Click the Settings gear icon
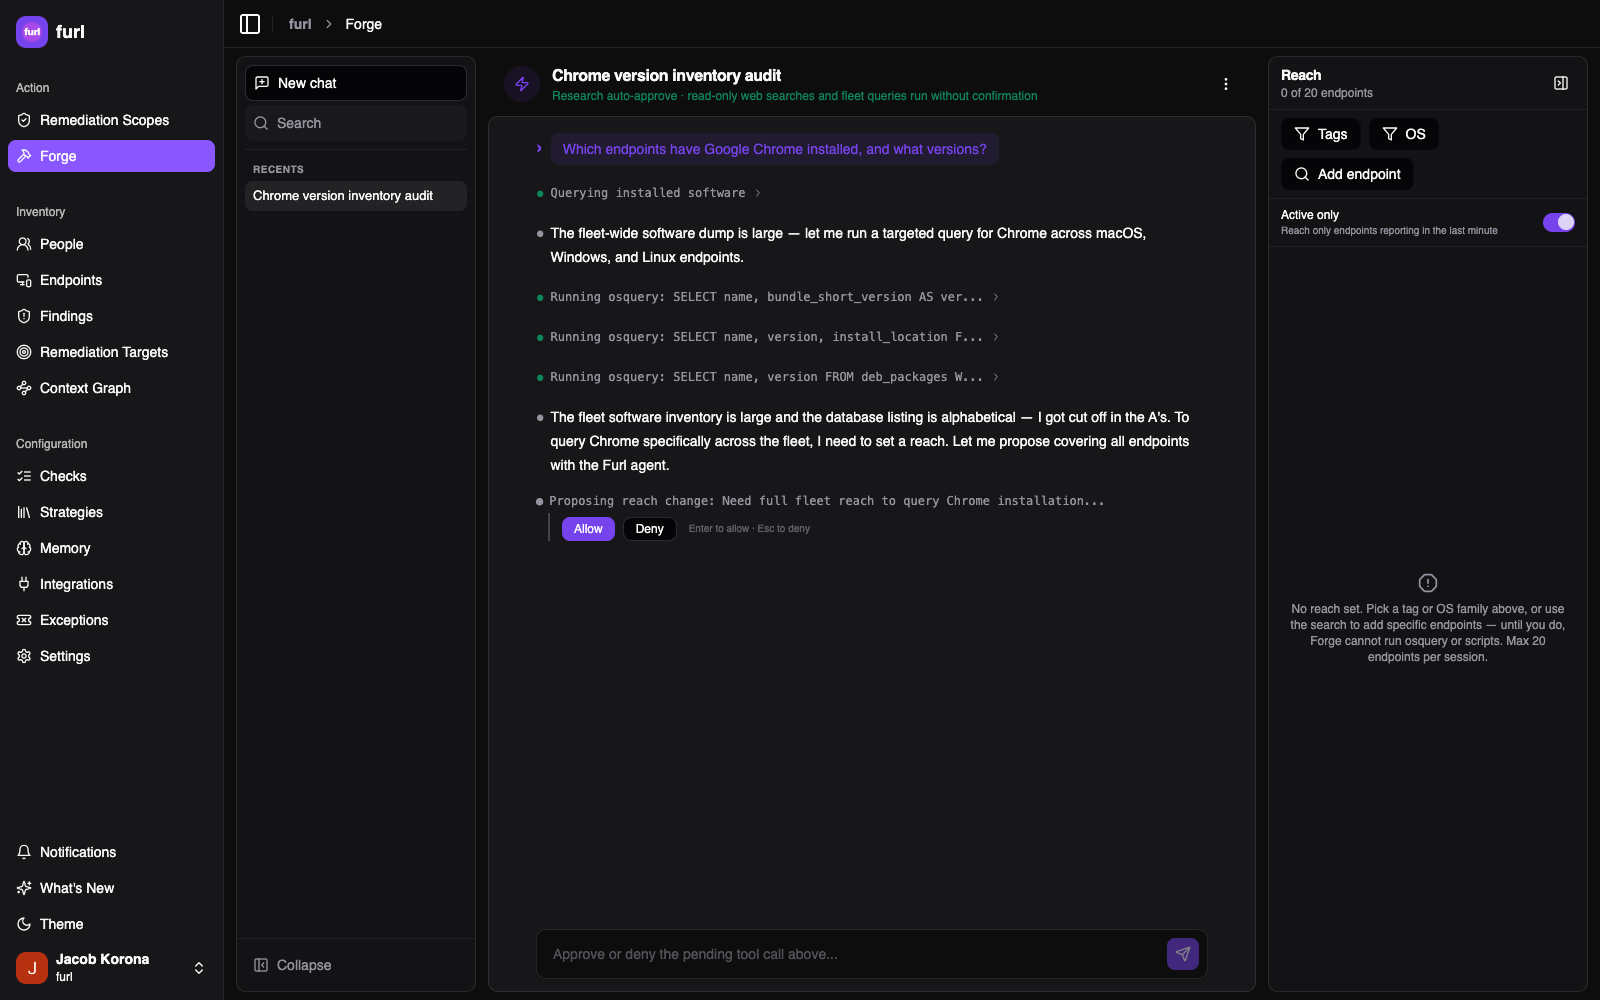The width and height of the screenshot is (1600, 1000). (24, 656)
